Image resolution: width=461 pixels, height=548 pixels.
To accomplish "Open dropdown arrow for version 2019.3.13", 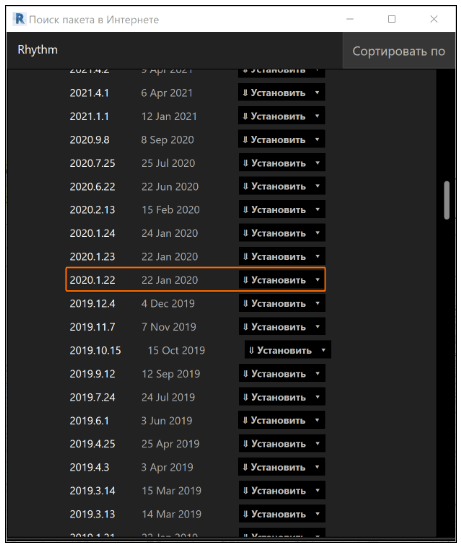I will tap(317, 514).
